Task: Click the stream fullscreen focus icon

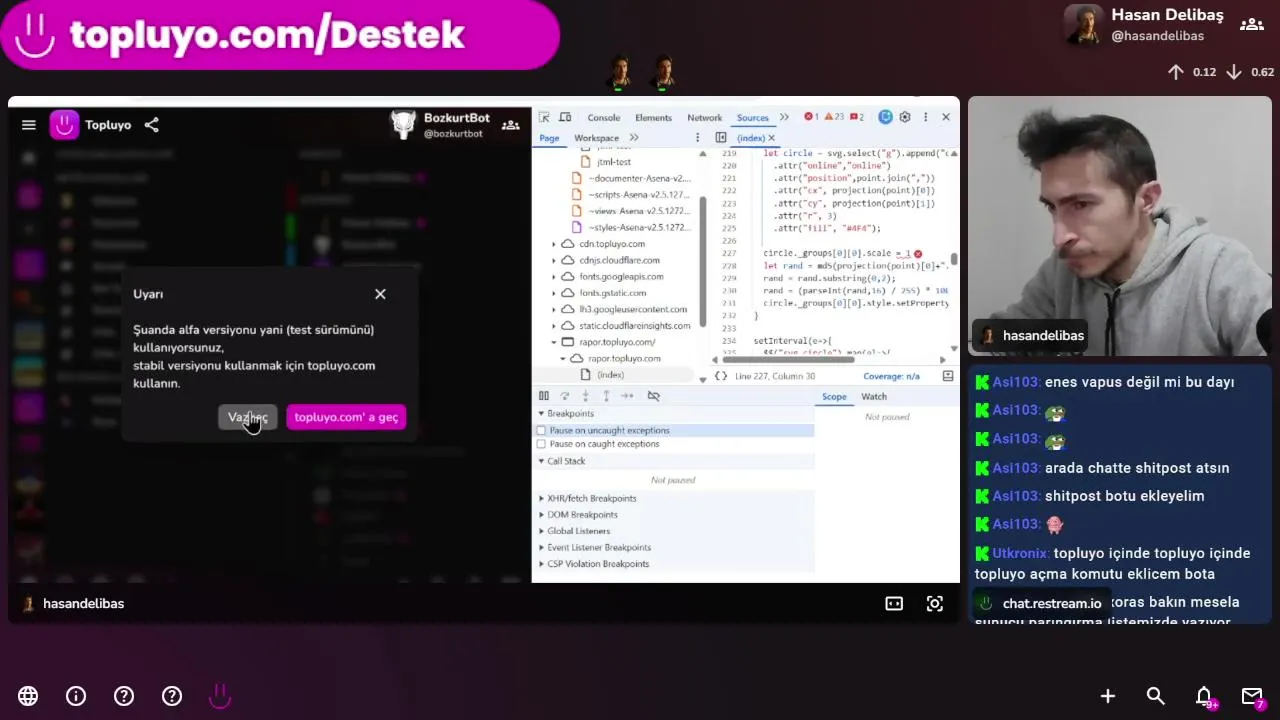Action: (x=935, y=604)
